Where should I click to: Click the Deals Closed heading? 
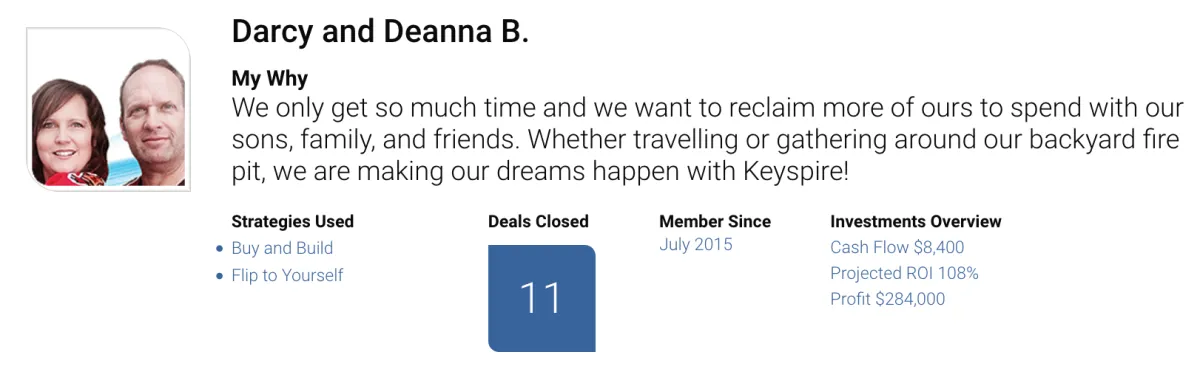tap(538, 222)
